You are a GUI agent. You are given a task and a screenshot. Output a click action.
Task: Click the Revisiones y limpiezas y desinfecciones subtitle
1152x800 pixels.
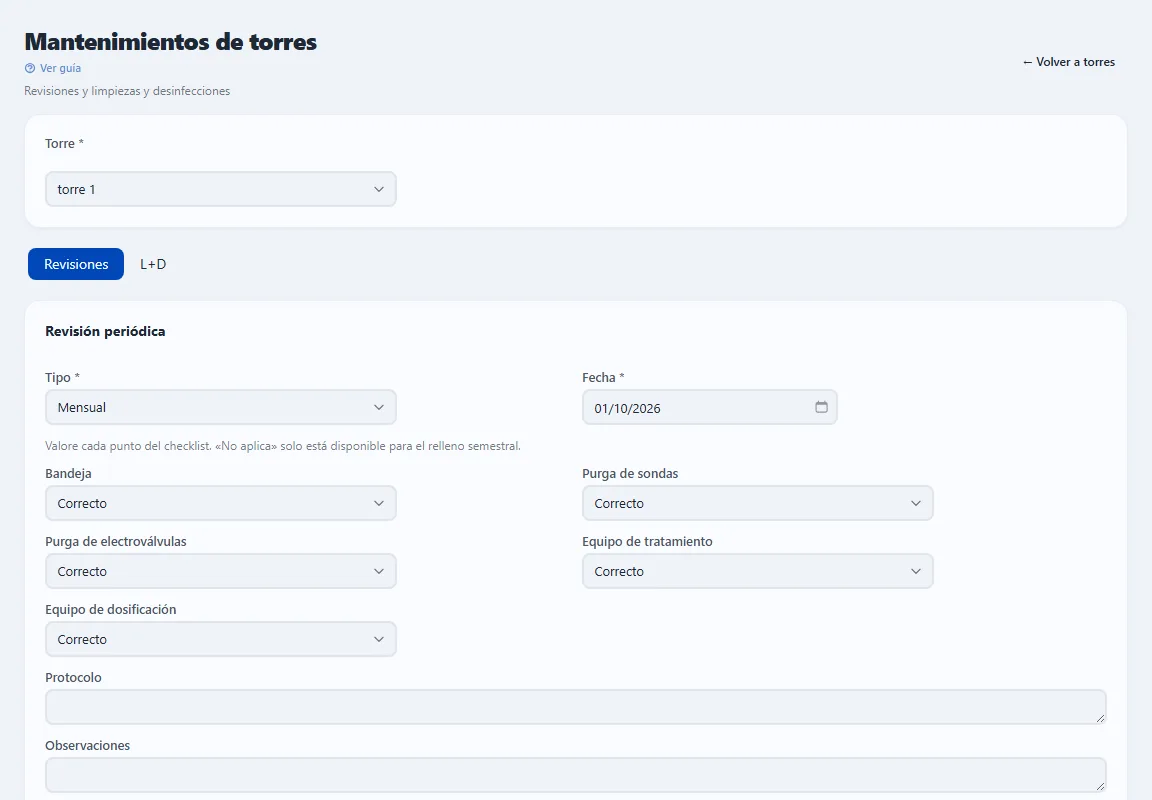[x=127, y=91]
